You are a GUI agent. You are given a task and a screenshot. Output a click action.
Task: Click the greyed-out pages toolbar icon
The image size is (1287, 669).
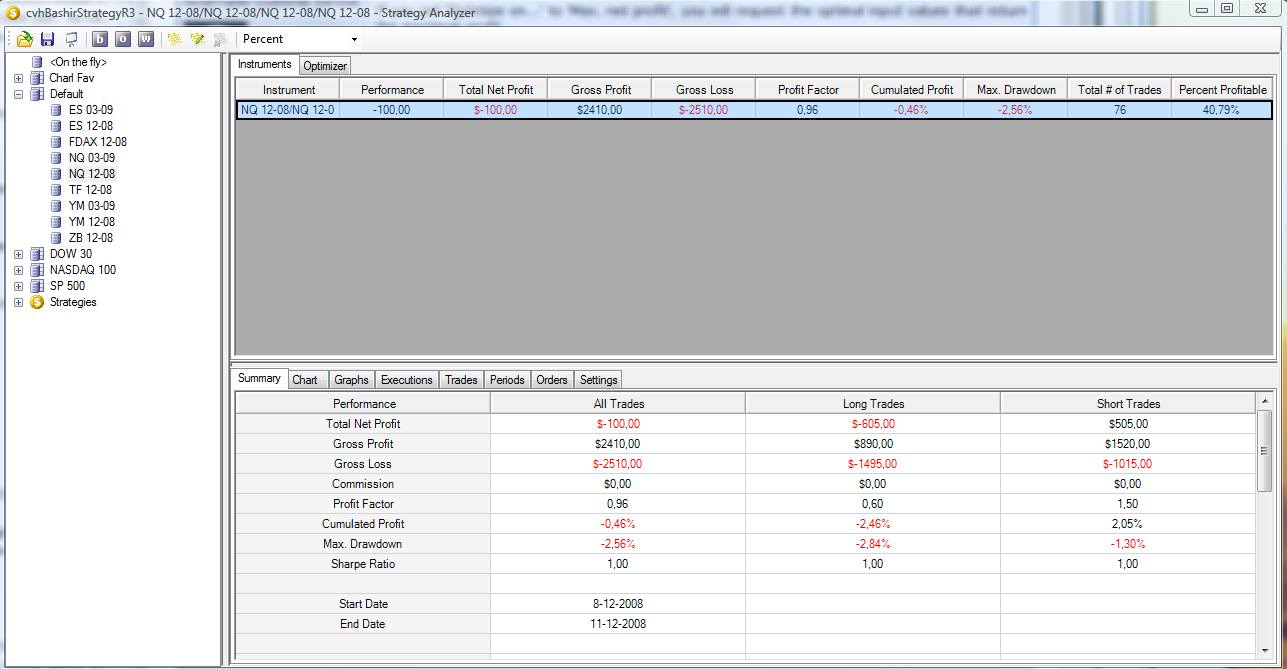pyautogui.click(x=219, y=39)
